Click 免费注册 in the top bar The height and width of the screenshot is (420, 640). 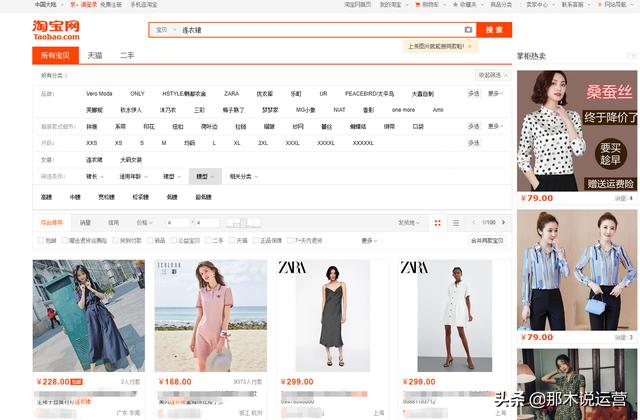(x=111, y=5)
